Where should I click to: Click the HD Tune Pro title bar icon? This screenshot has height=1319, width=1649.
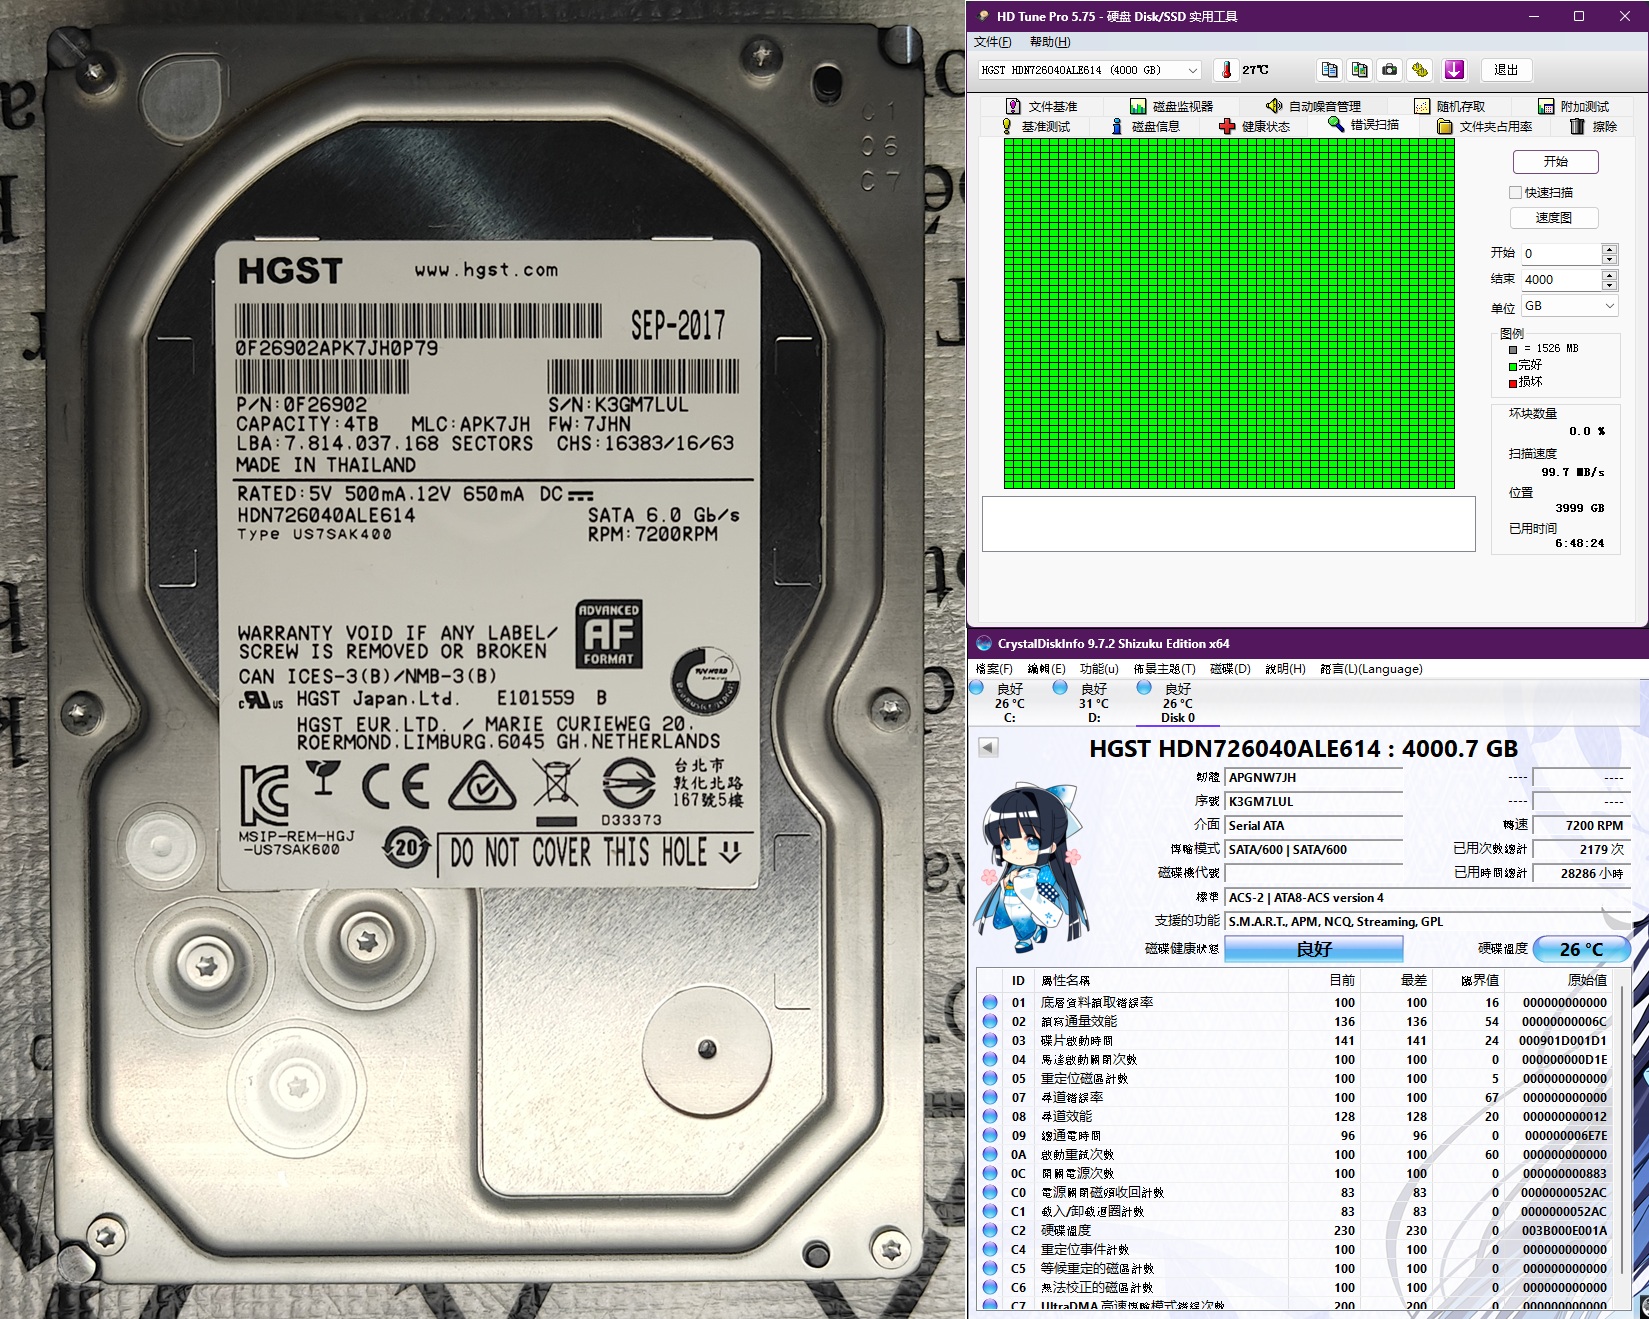pyautogui.click(x=981, y=16)
